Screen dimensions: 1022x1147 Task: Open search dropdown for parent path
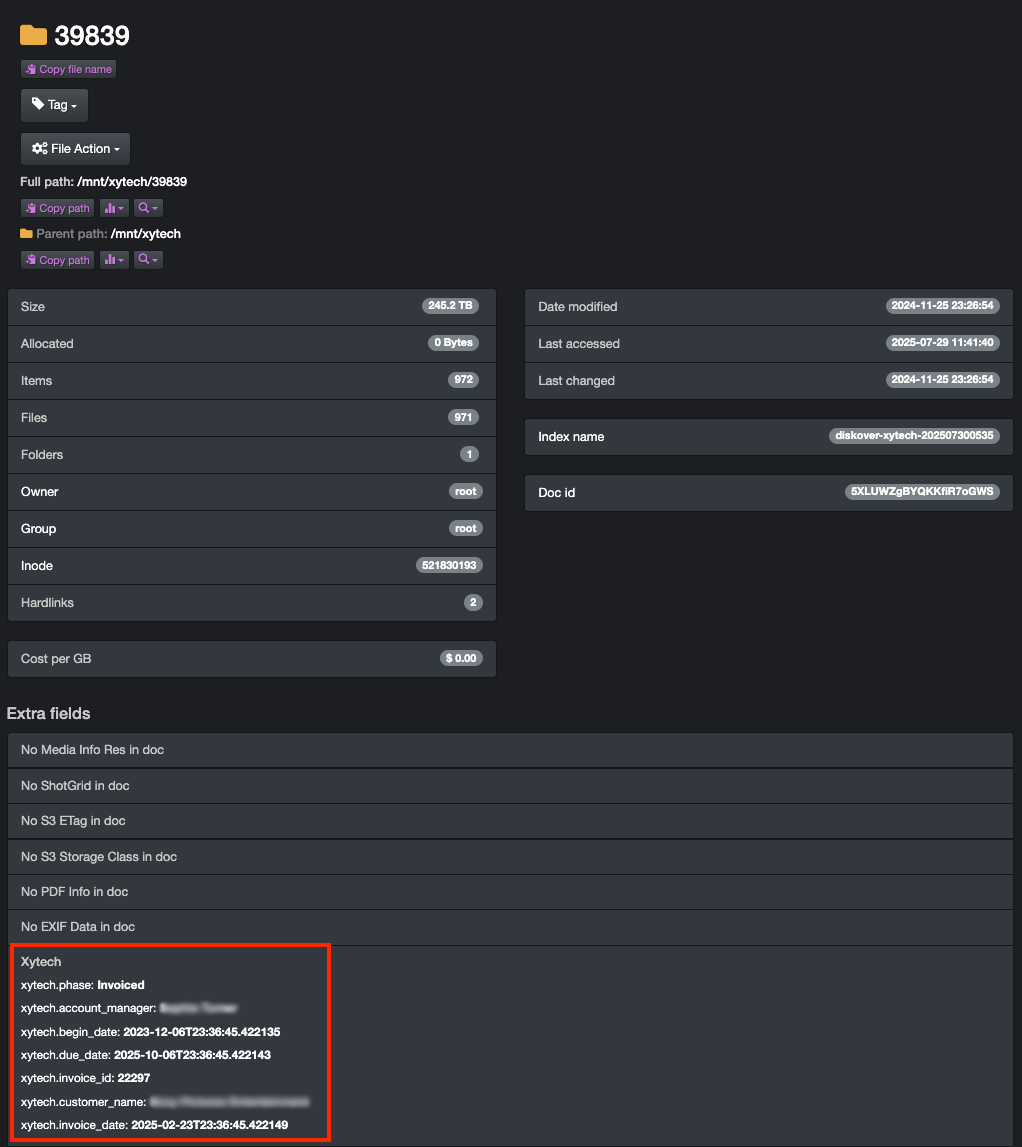[148, 260]
